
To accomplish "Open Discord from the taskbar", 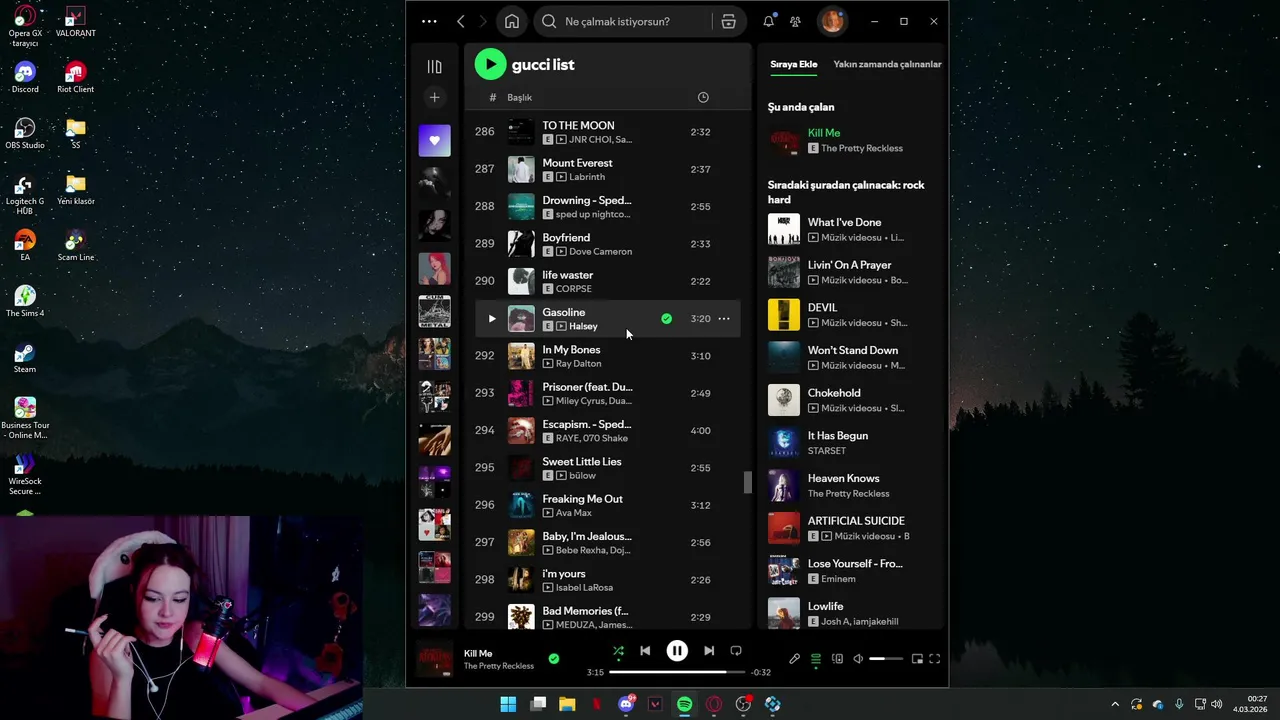I will 627,704.
